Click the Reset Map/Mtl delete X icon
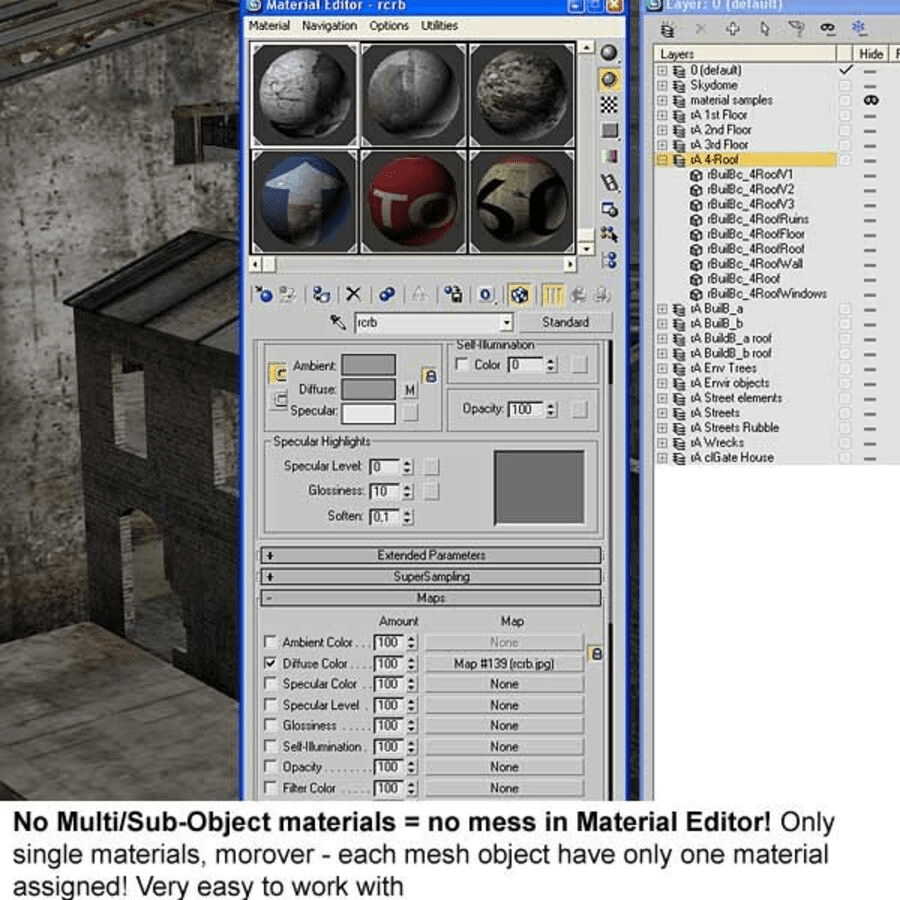Image resolution: width=900 pixels, height=900 pixels. (x=353, y=294)
